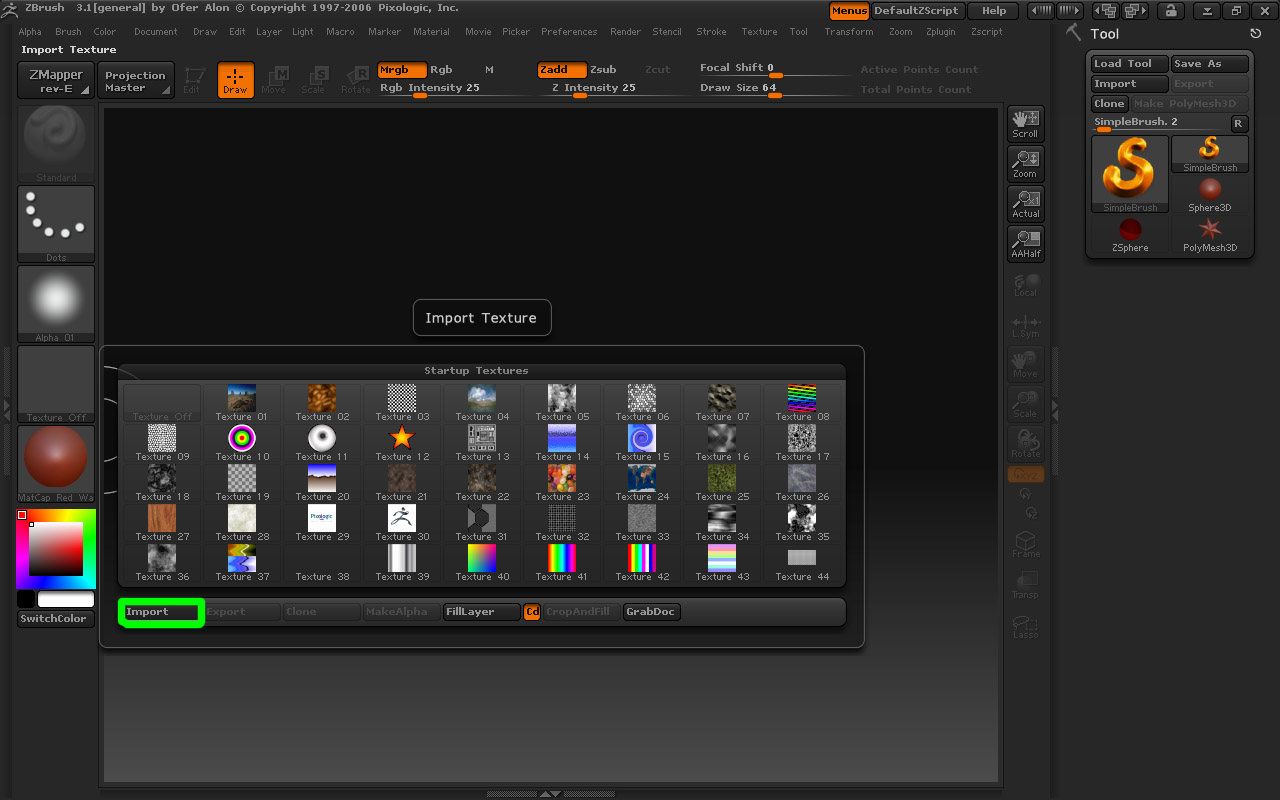Toggle Mrgb material and color mode
Screen dimensions: 1280x800
click(402, 70)
